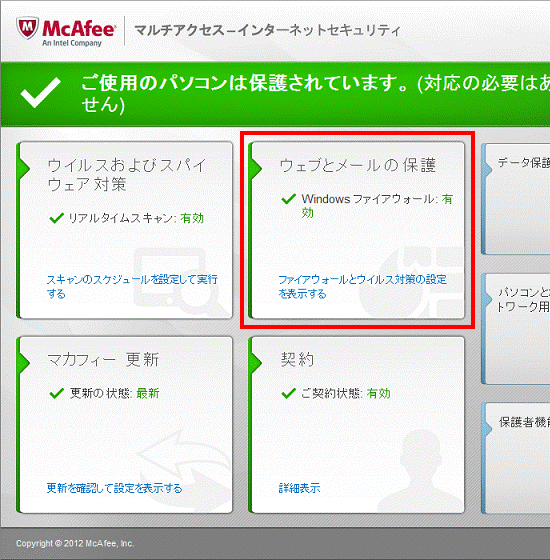Click the Copyright © 2012 McAfee, Inc. text
This screenshot has height=560, width=550.
point(75,544)
